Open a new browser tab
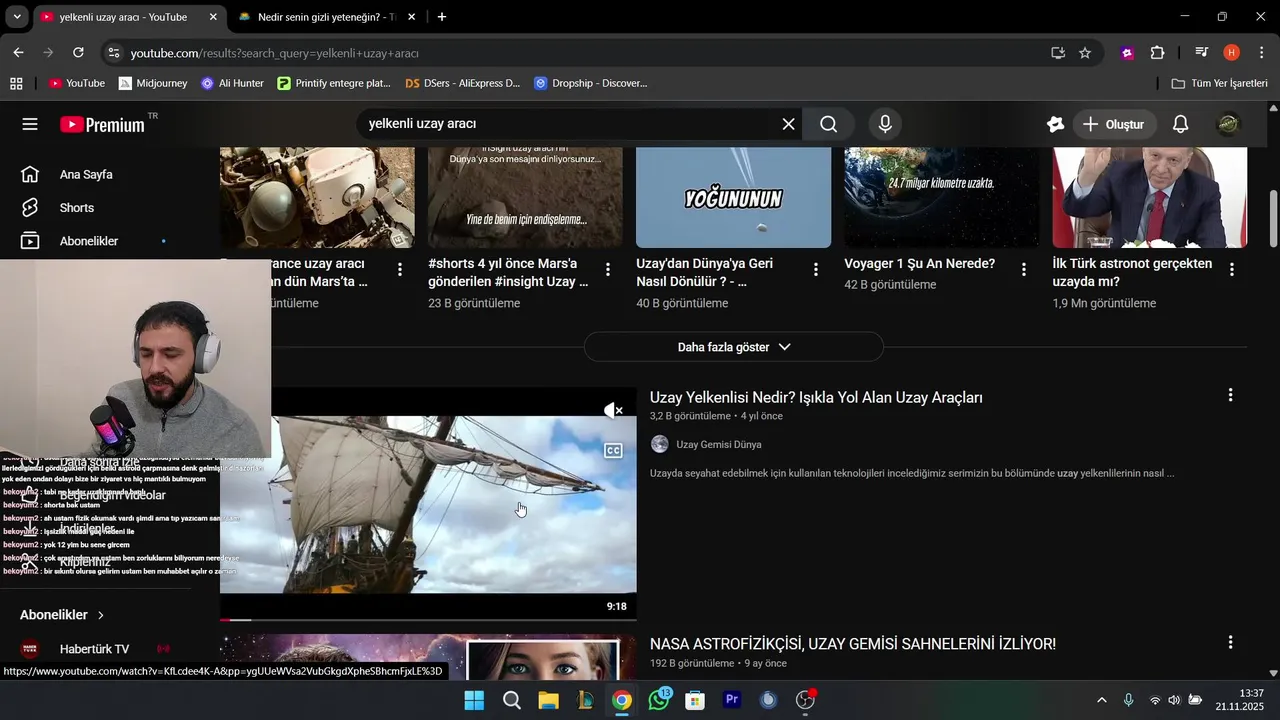Viewport: 1280px width, 720px height. click(x=442, y=17)
